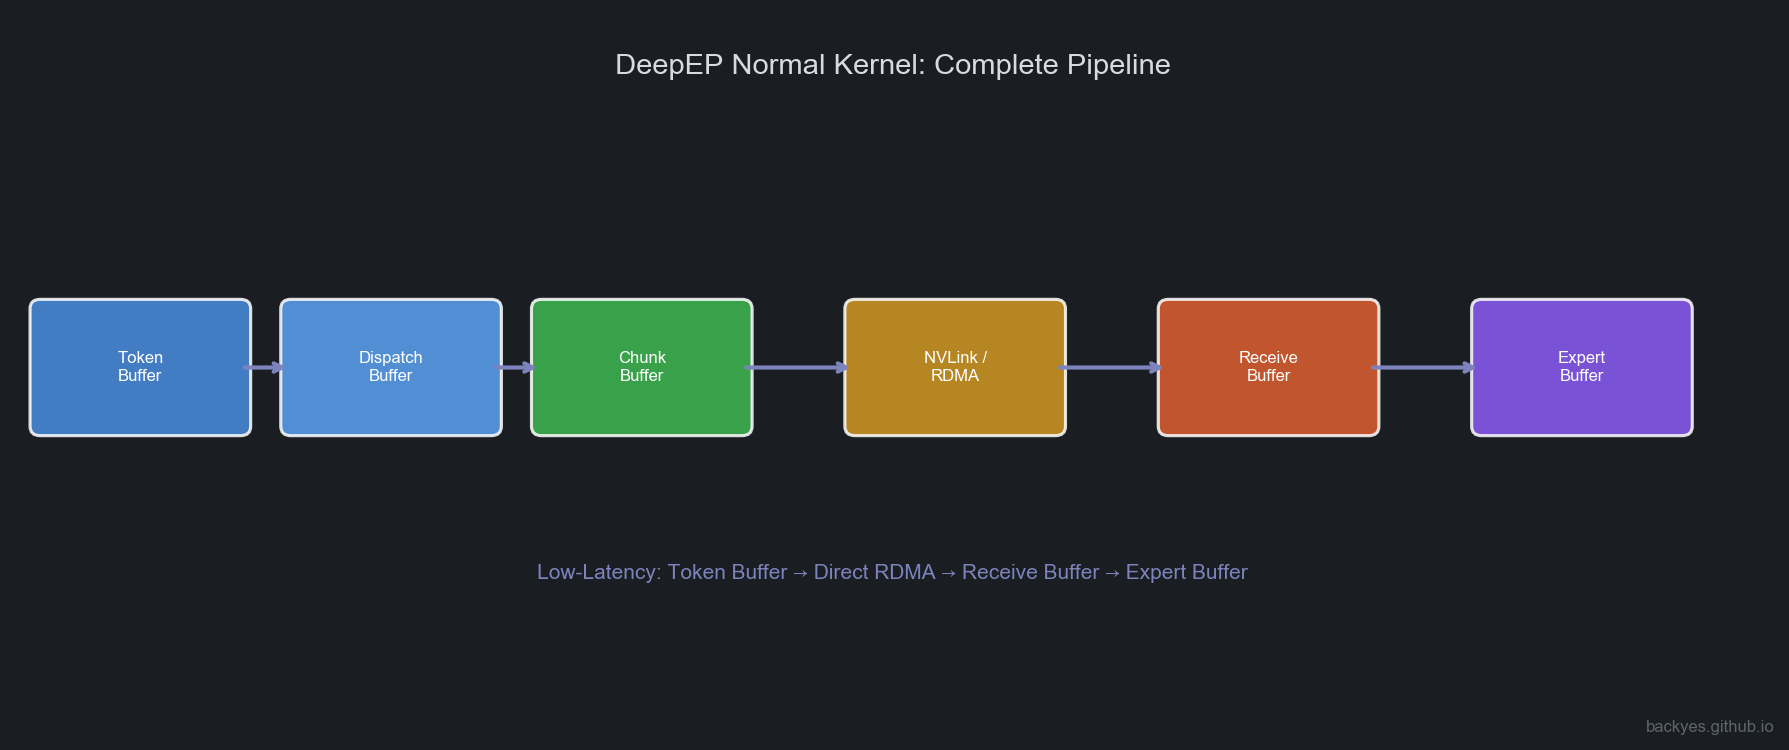Click the title DeepEP Normal Kernel: Complete Pipeline

pos(893,65)
